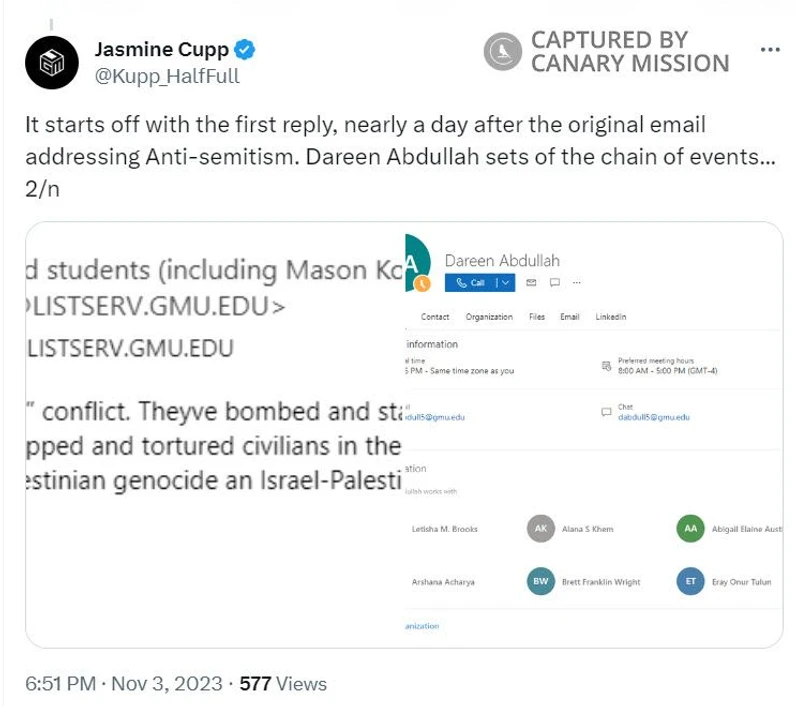Expand the Call options dropdown arrow
This screenshot has height=706, width=800.
pyautogui.click(x=506, y=283)
